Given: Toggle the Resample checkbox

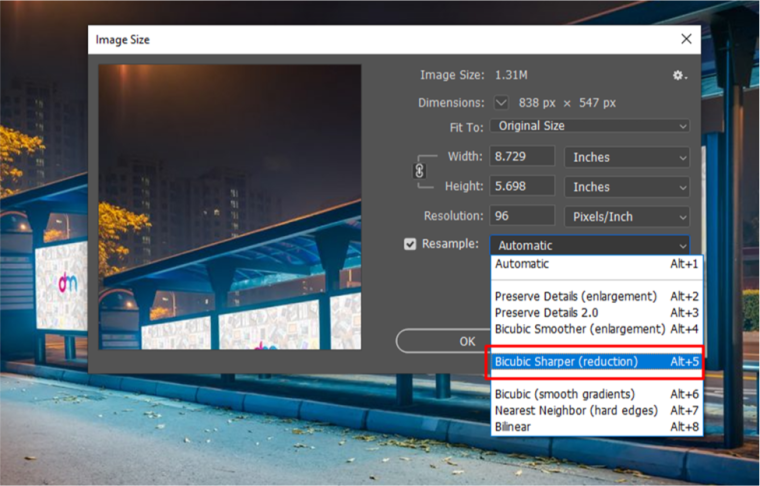Looking at the screenshot, I should (x=410, y=244).
